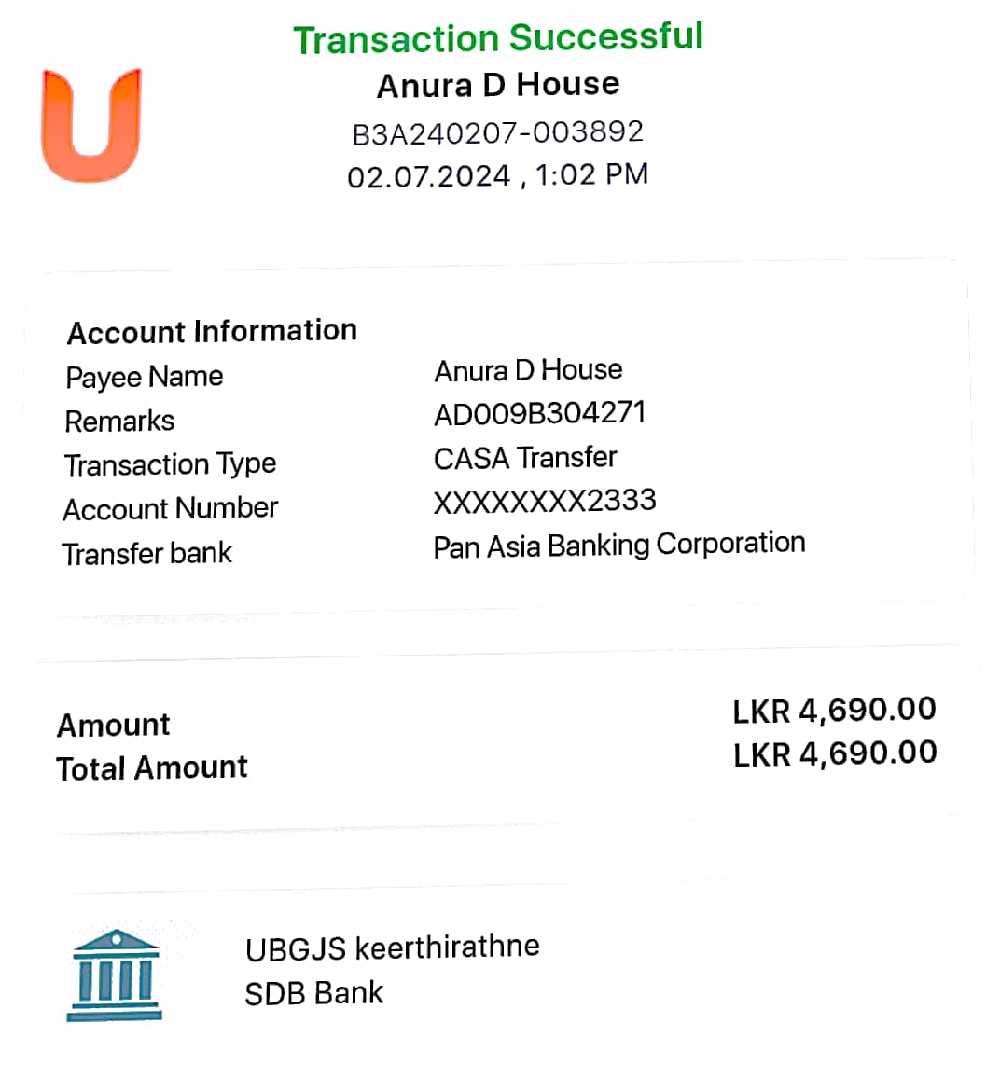Click the CASA Transfer value
The height and width of the screenshot is (1078, 1000).
pos(525,458)
